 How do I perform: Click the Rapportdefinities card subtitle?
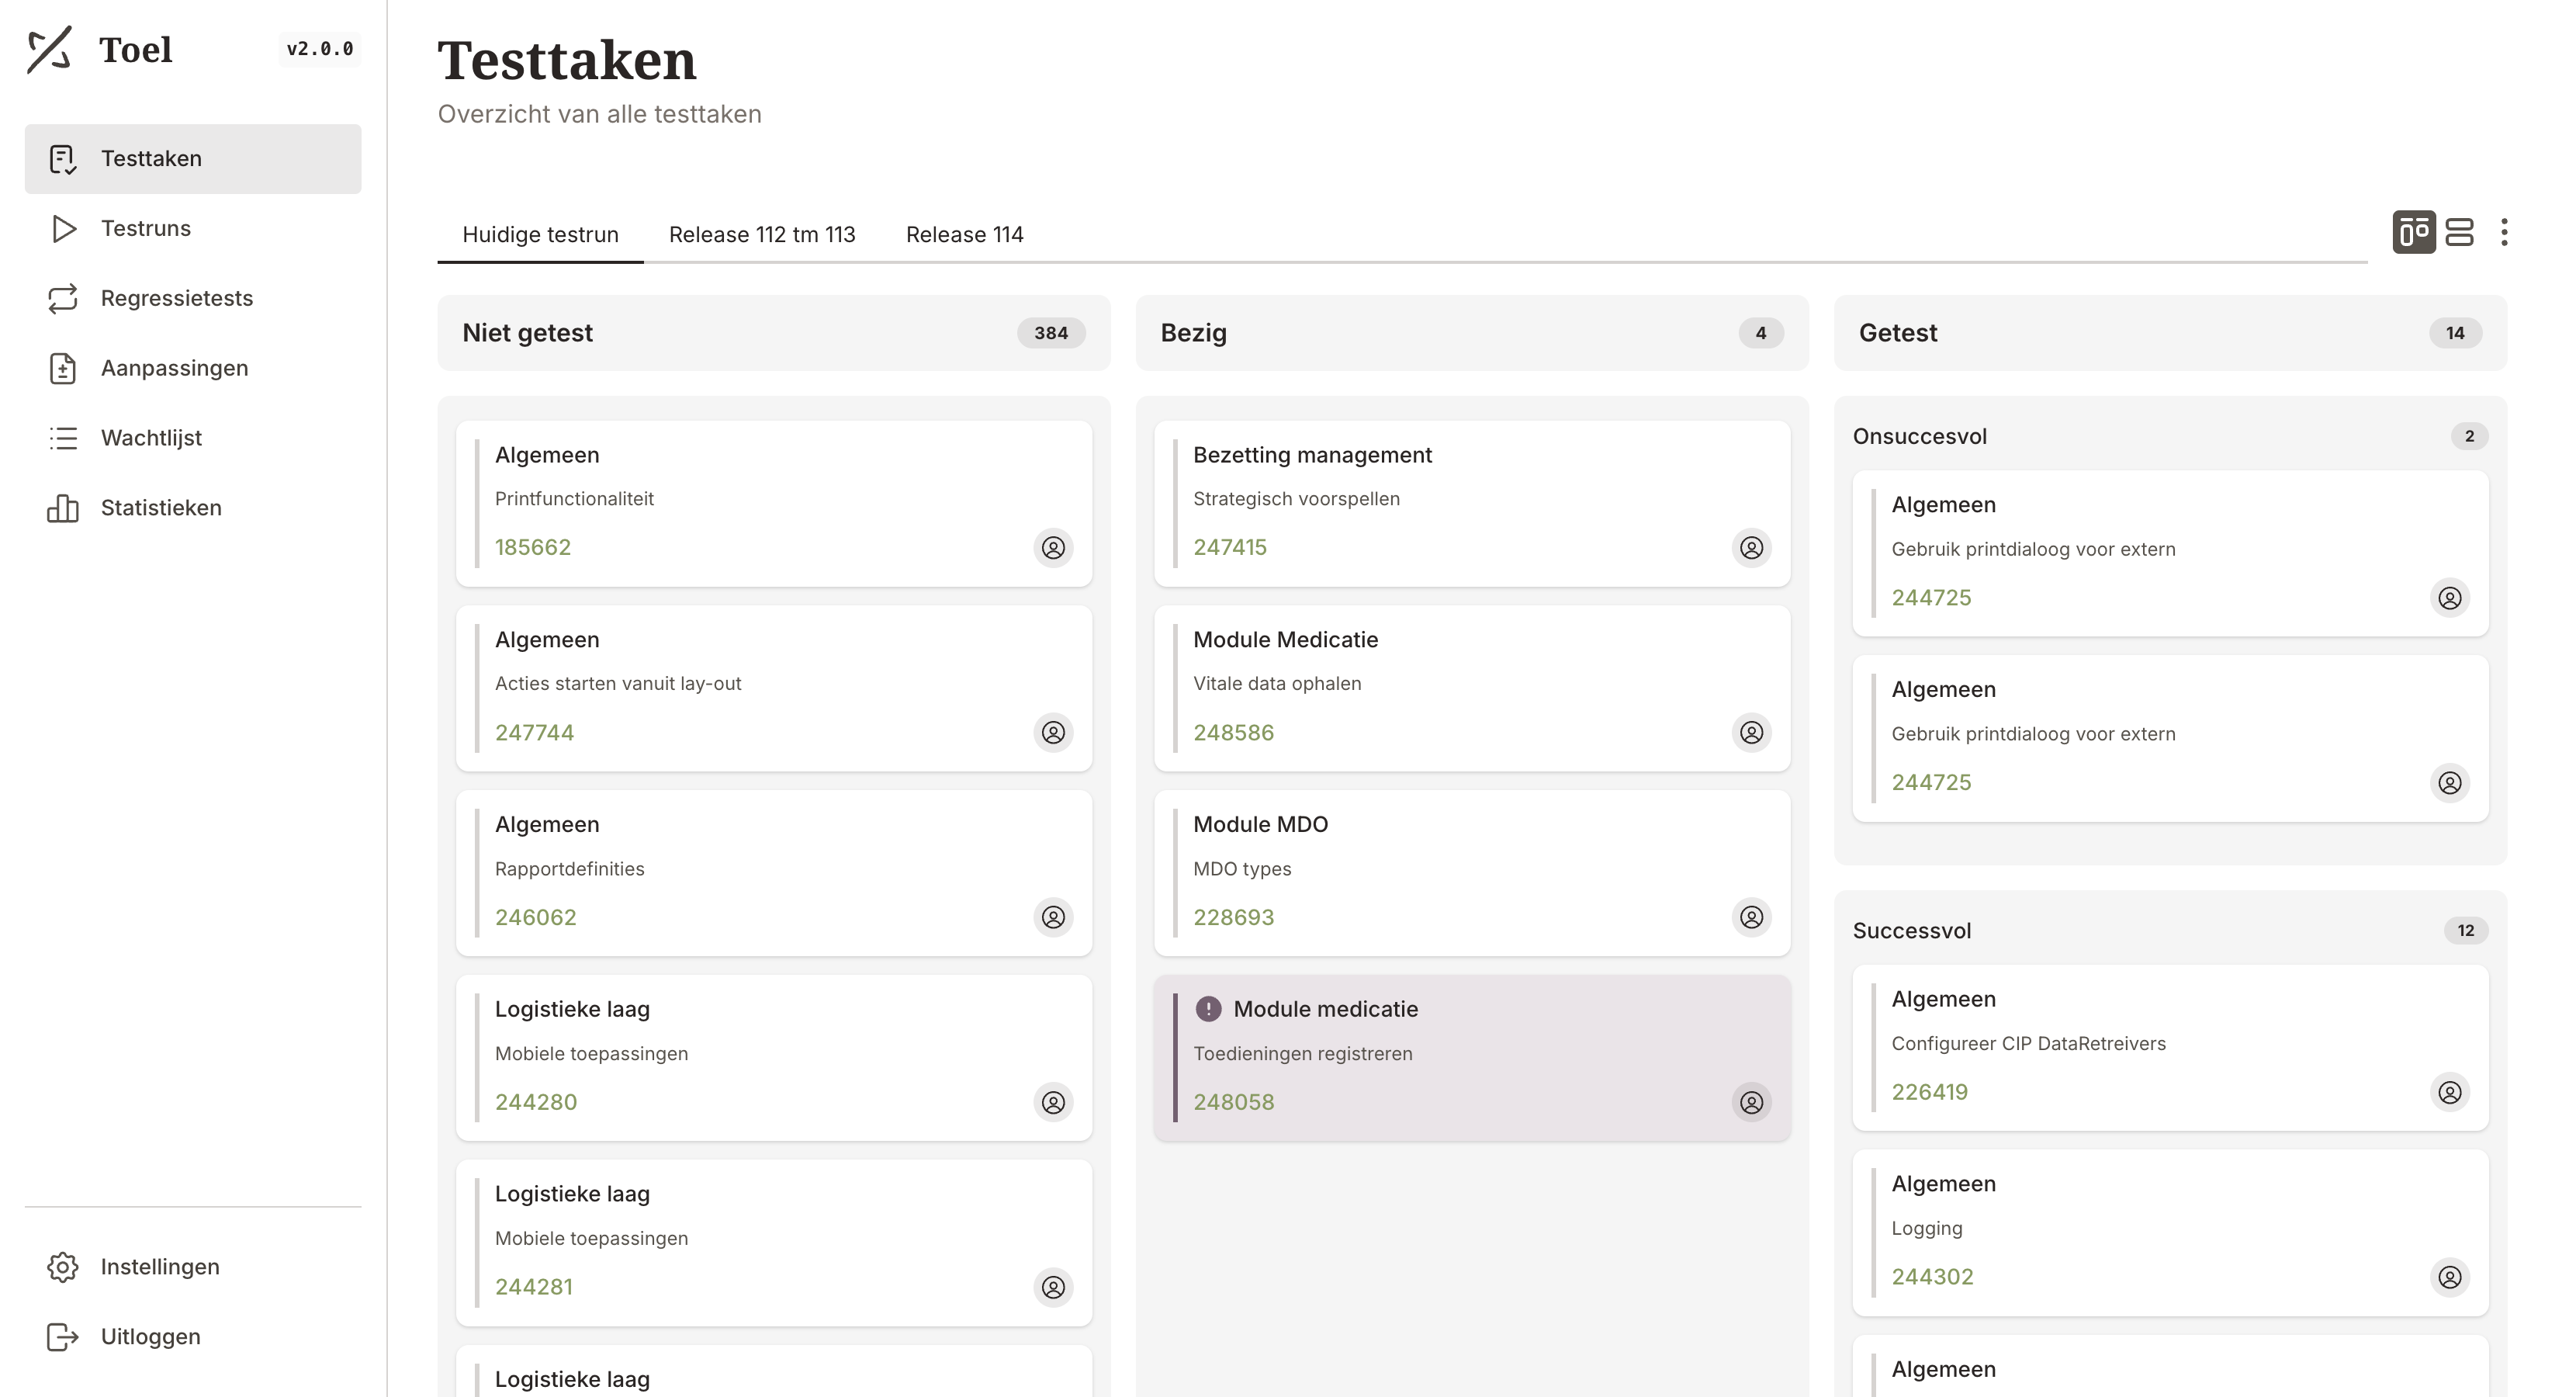click(x=569, y=869)
